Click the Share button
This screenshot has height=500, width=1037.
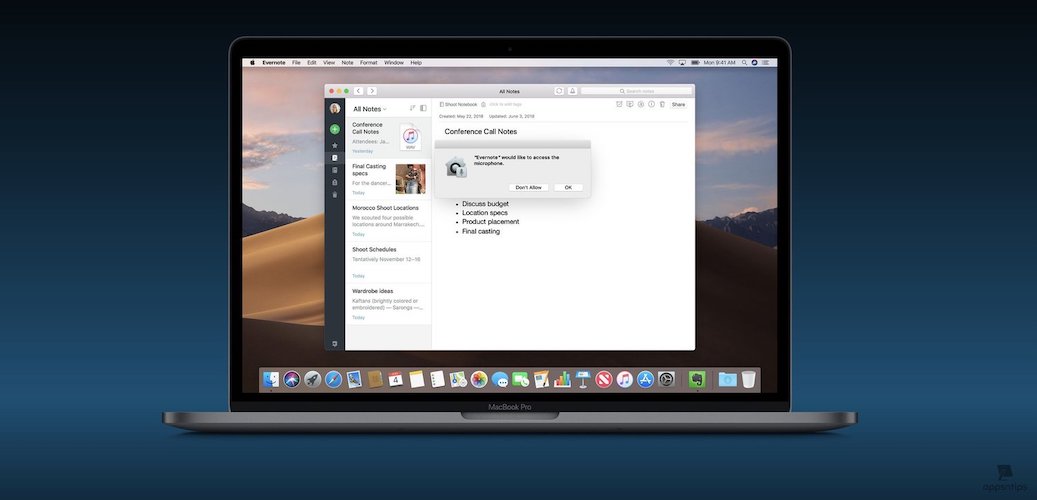(x=678, y=104)
